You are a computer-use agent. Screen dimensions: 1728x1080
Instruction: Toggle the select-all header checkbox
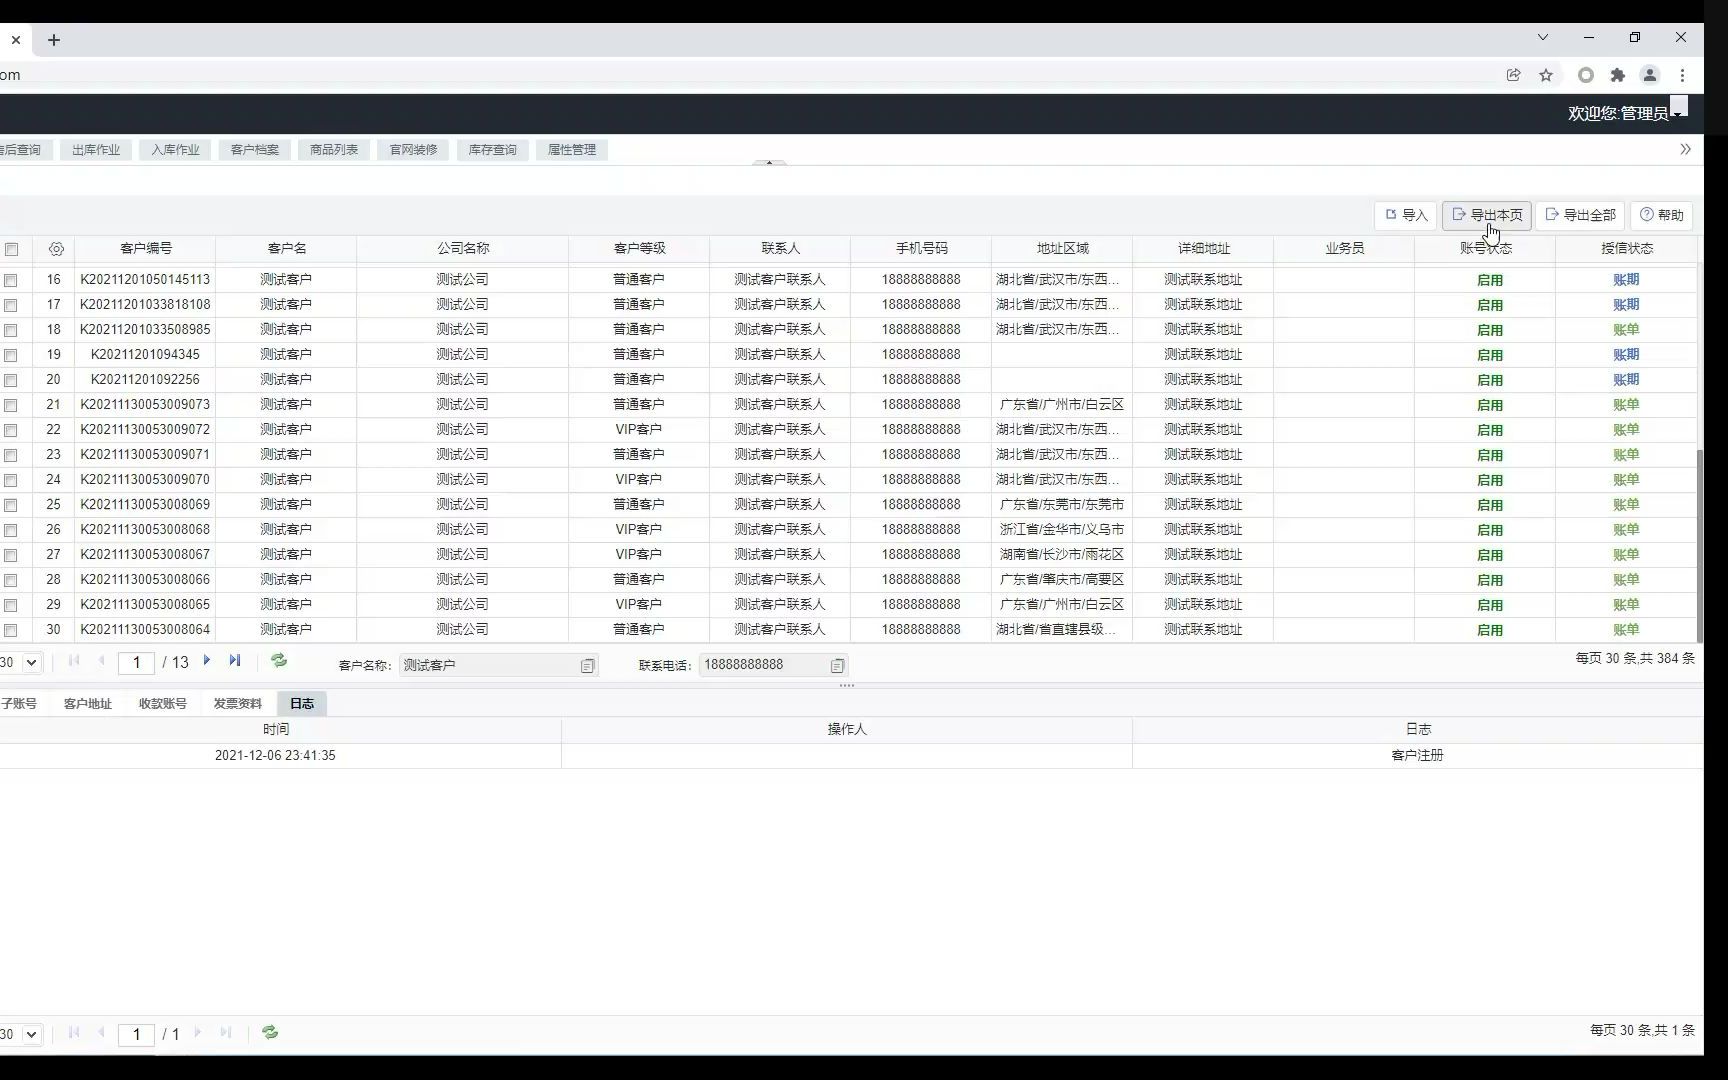(11, 249)
